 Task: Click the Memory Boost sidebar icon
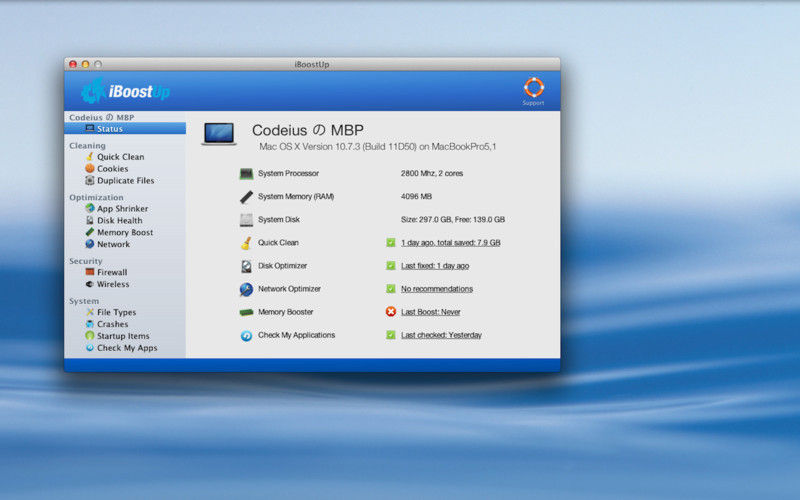[x=90, y=232]
